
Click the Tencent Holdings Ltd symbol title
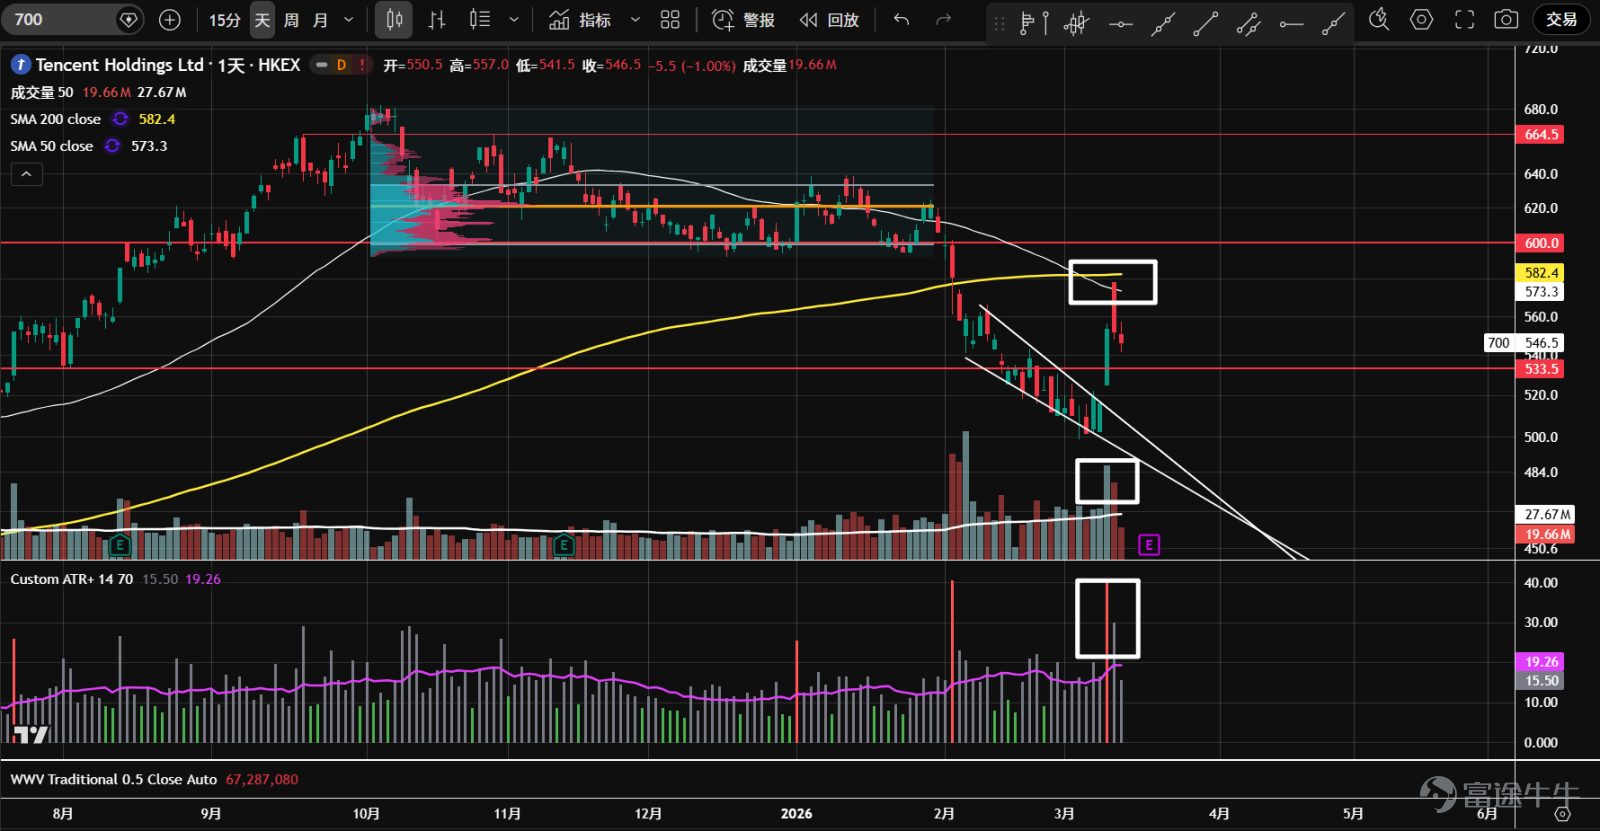(x=120, y=65)
